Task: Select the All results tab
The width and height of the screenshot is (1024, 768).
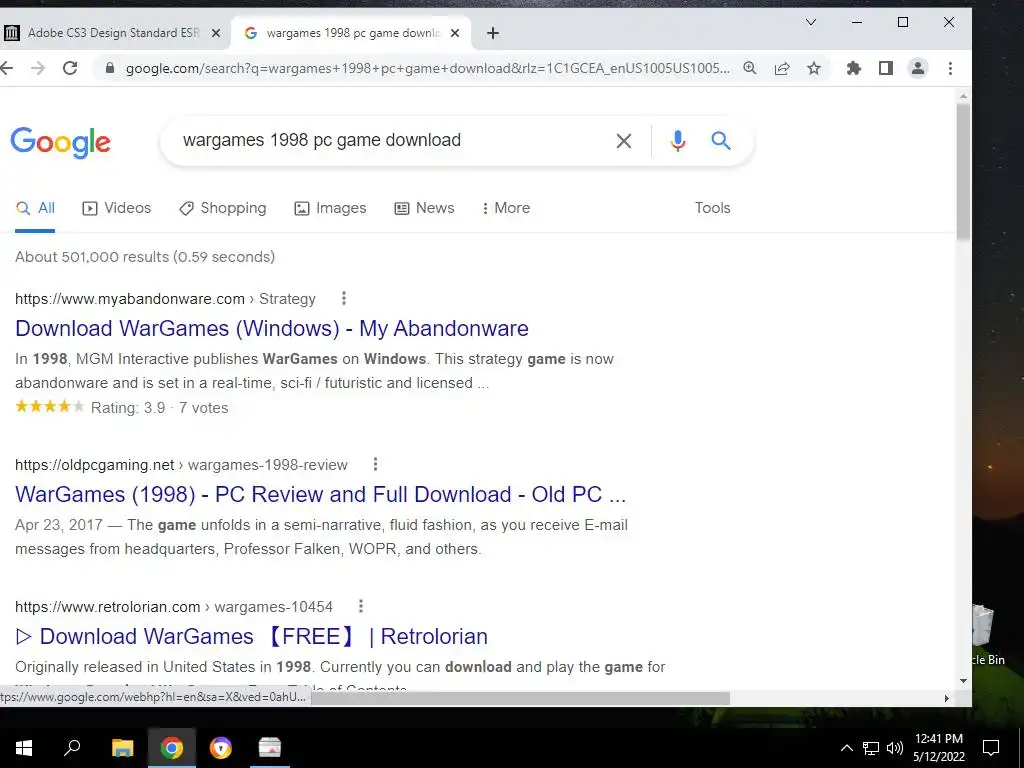Action: 35,208
